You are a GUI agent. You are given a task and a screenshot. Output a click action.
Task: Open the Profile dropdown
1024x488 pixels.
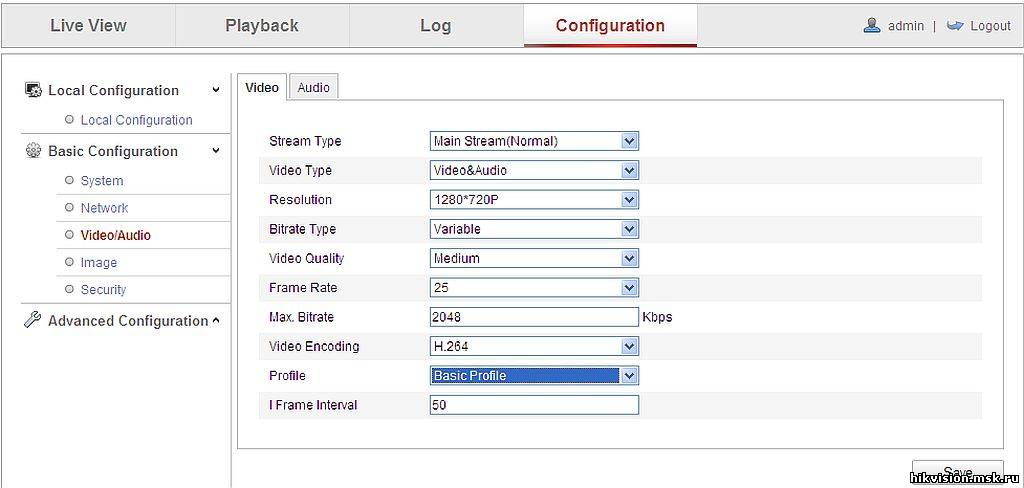click(534, 376)
